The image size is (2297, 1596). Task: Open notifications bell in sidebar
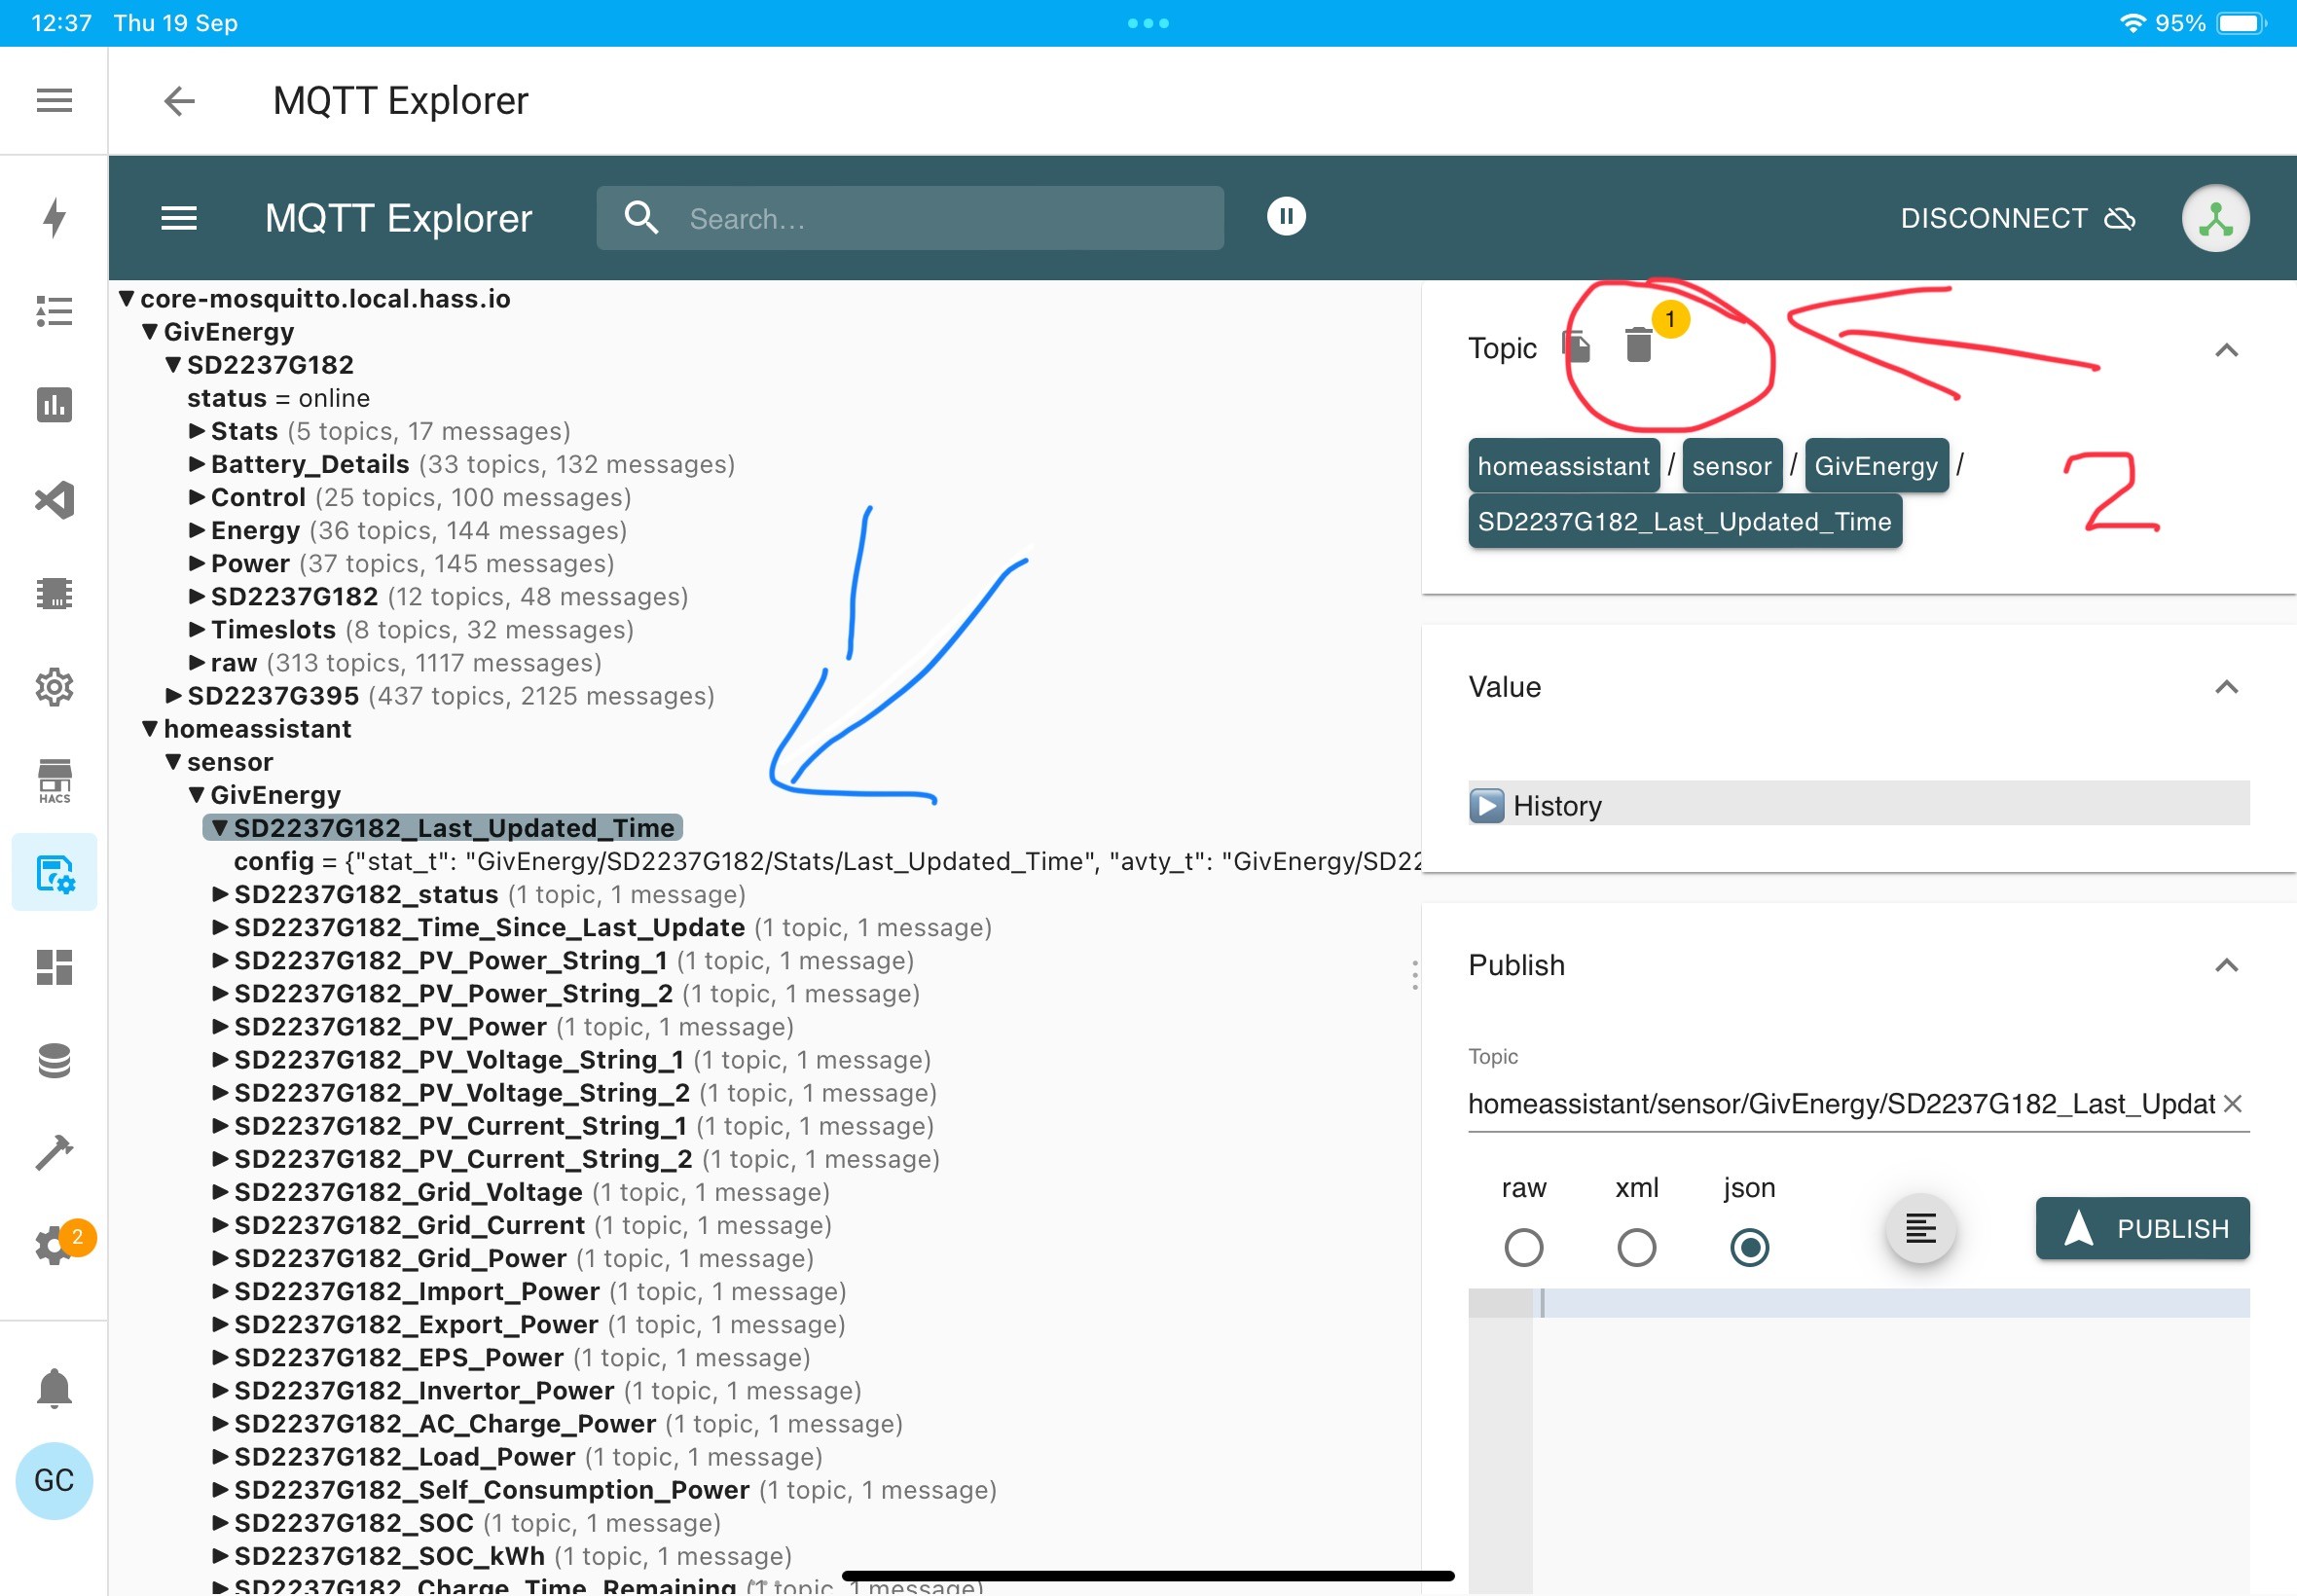[x=54, y=1388]
